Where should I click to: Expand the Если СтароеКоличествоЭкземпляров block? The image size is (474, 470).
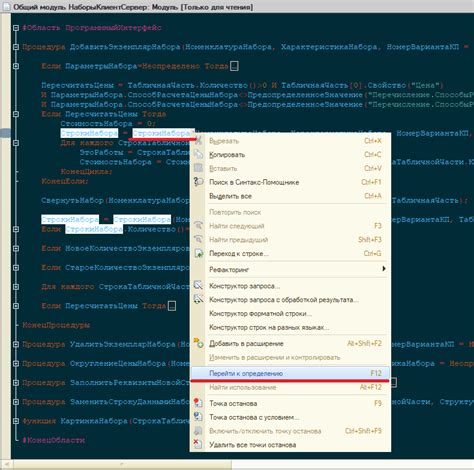pos(16,268)
